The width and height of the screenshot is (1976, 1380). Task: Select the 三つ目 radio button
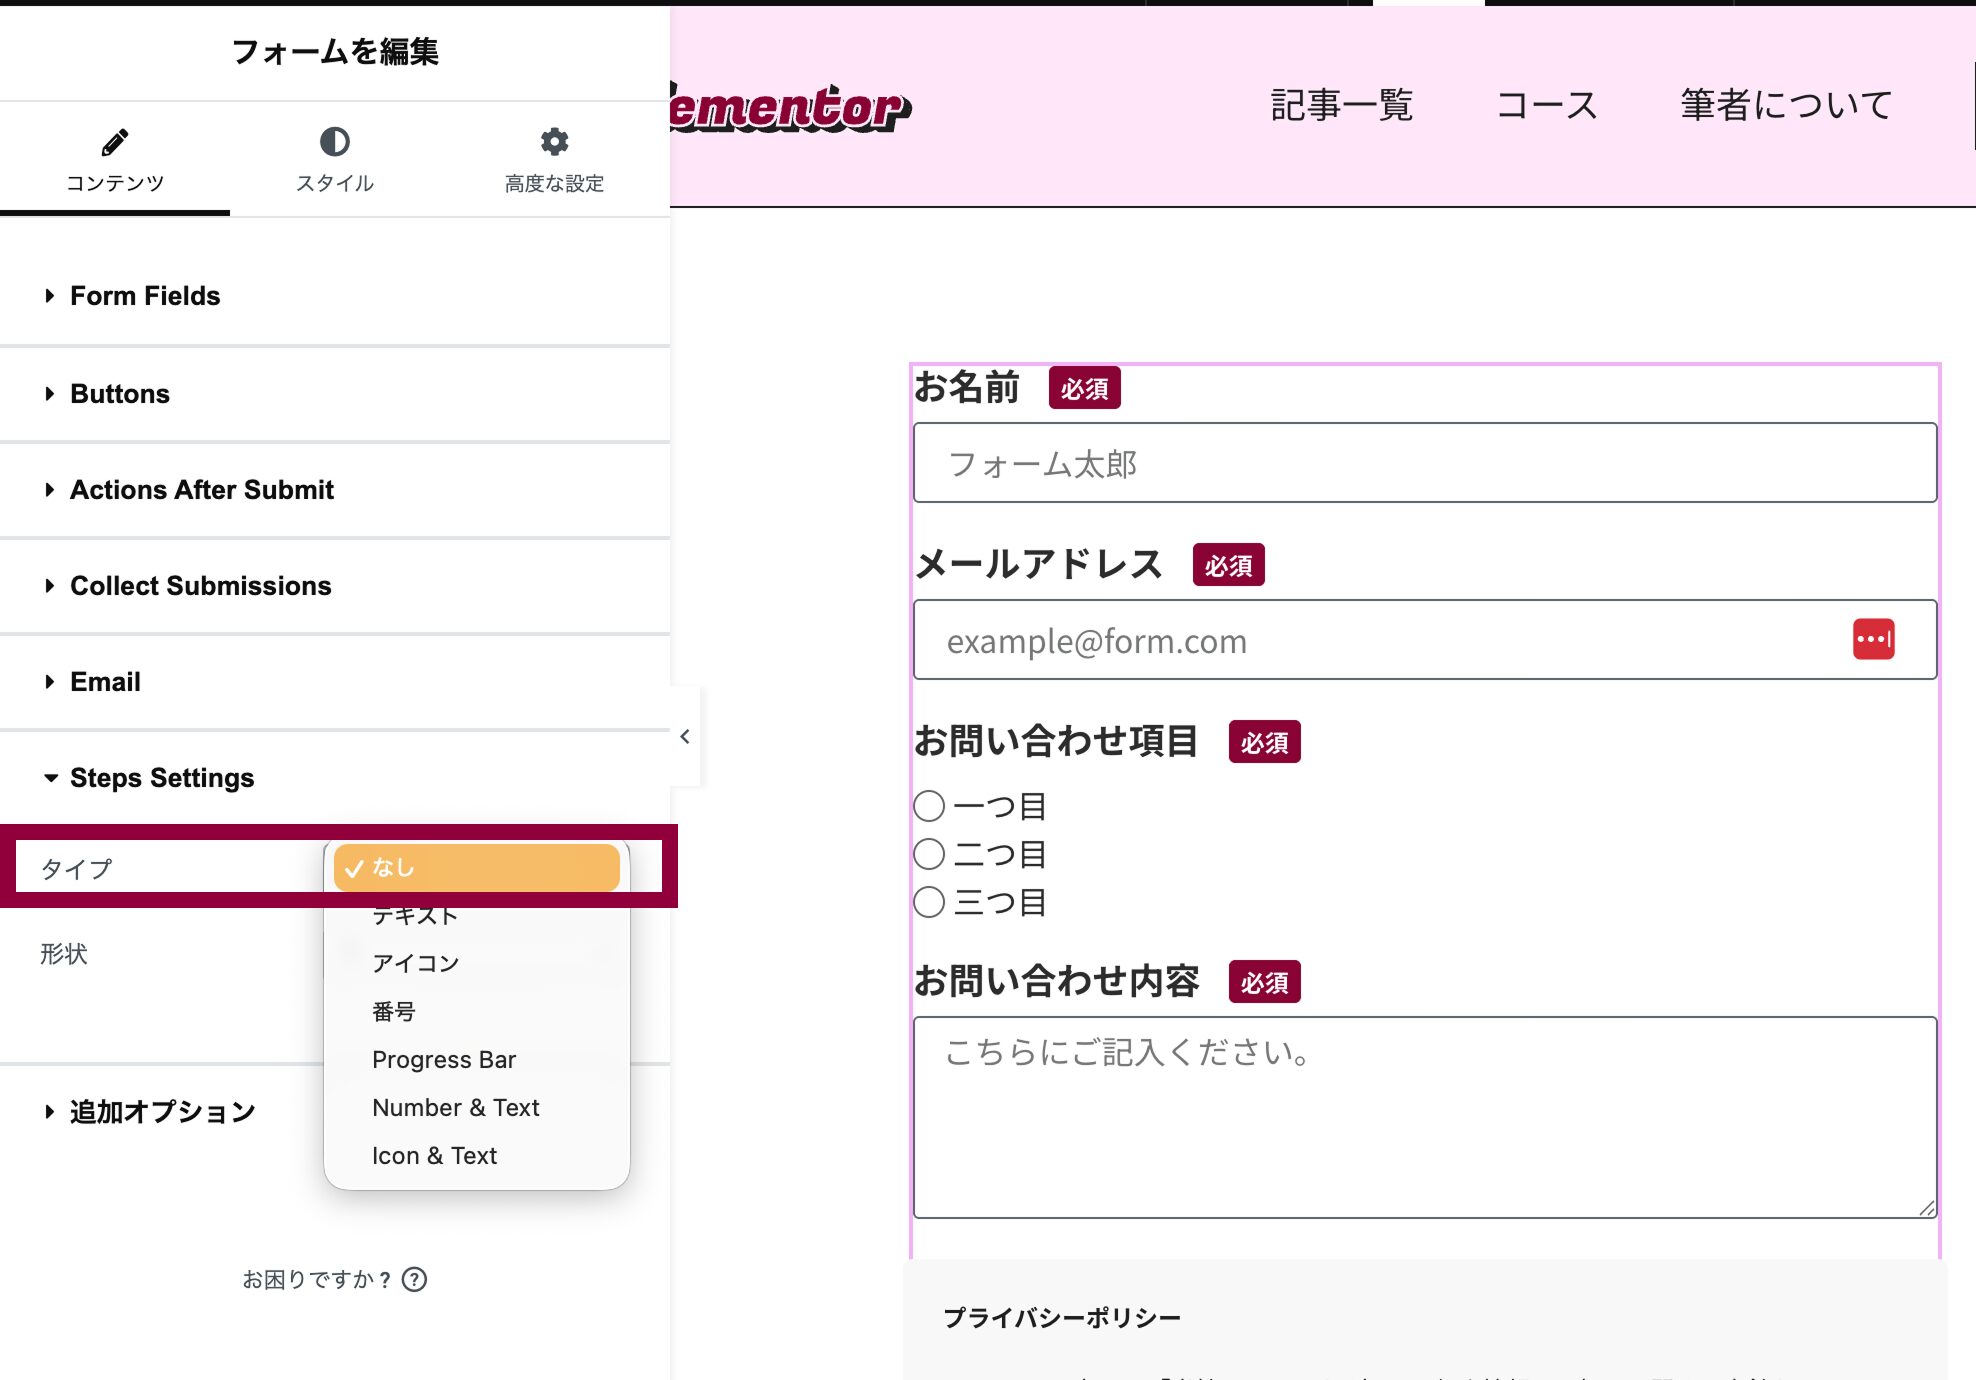[929, 902]
